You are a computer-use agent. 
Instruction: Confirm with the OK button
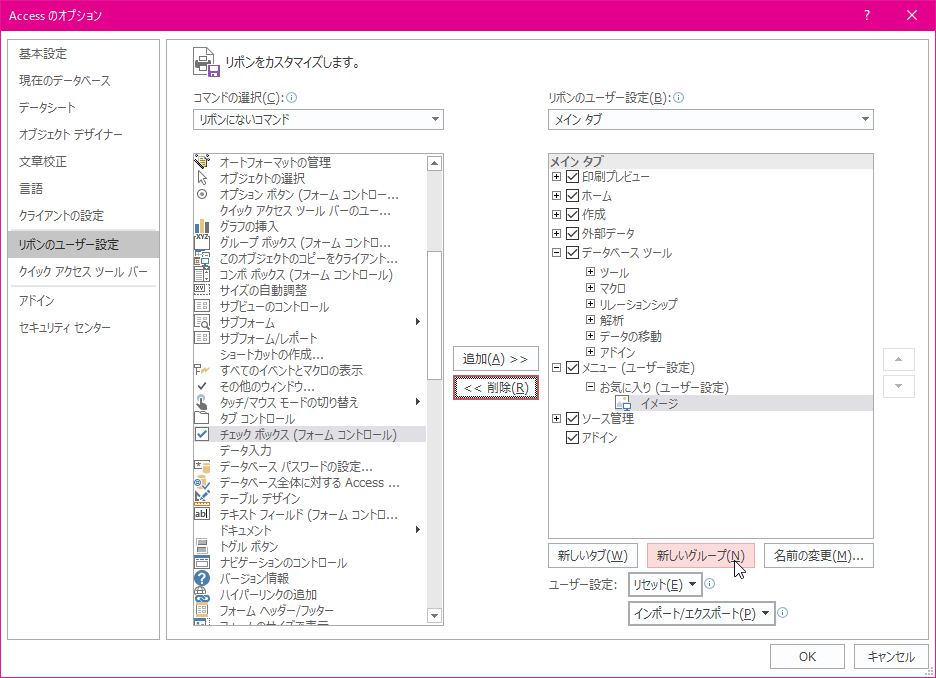point(807,657)
